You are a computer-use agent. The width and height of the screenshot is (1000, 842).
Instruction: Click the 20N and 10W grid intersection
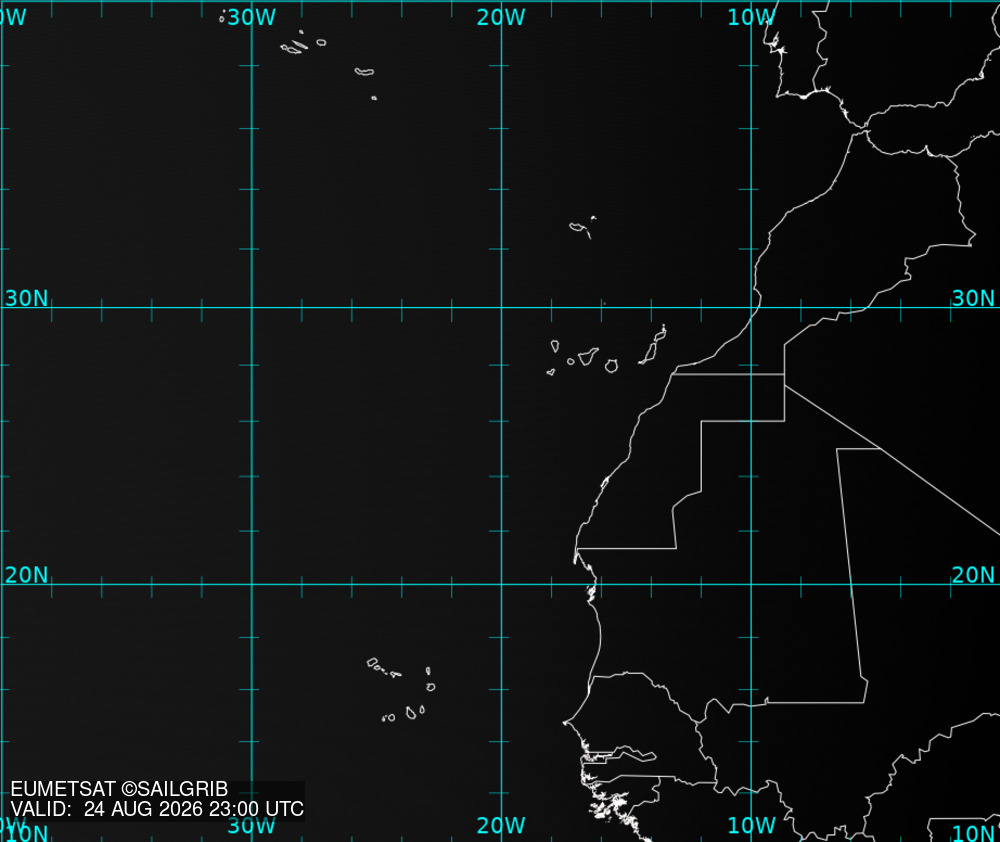751,584
